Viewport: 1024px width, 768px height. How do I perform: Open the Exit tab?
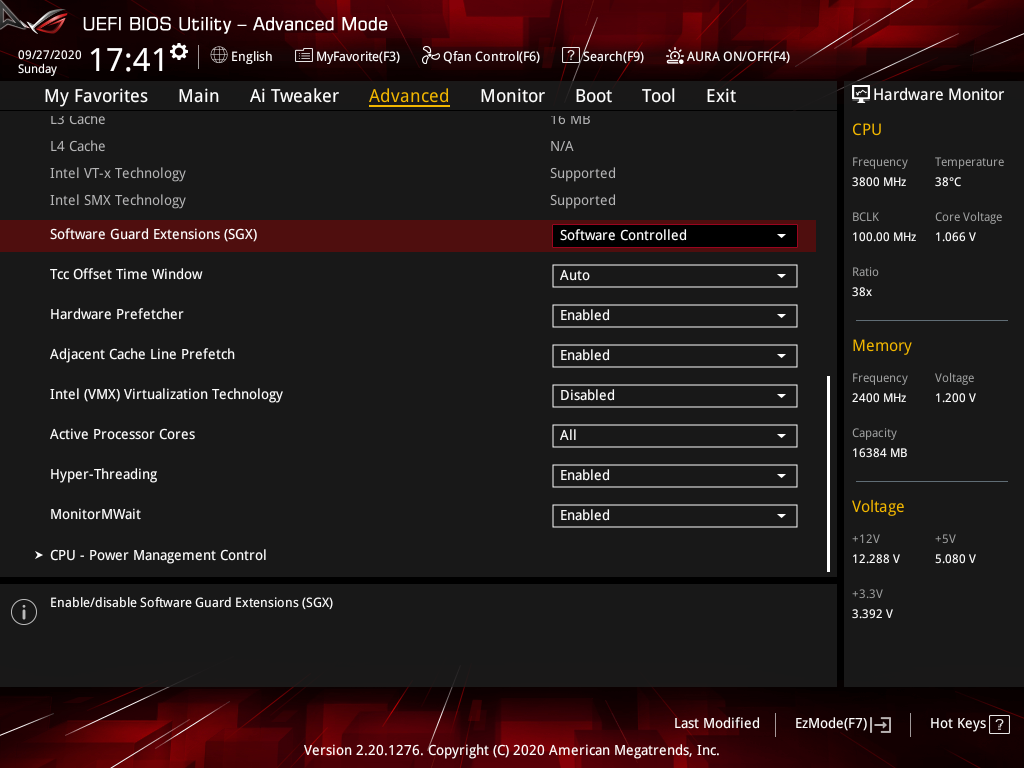pos(721,96)
